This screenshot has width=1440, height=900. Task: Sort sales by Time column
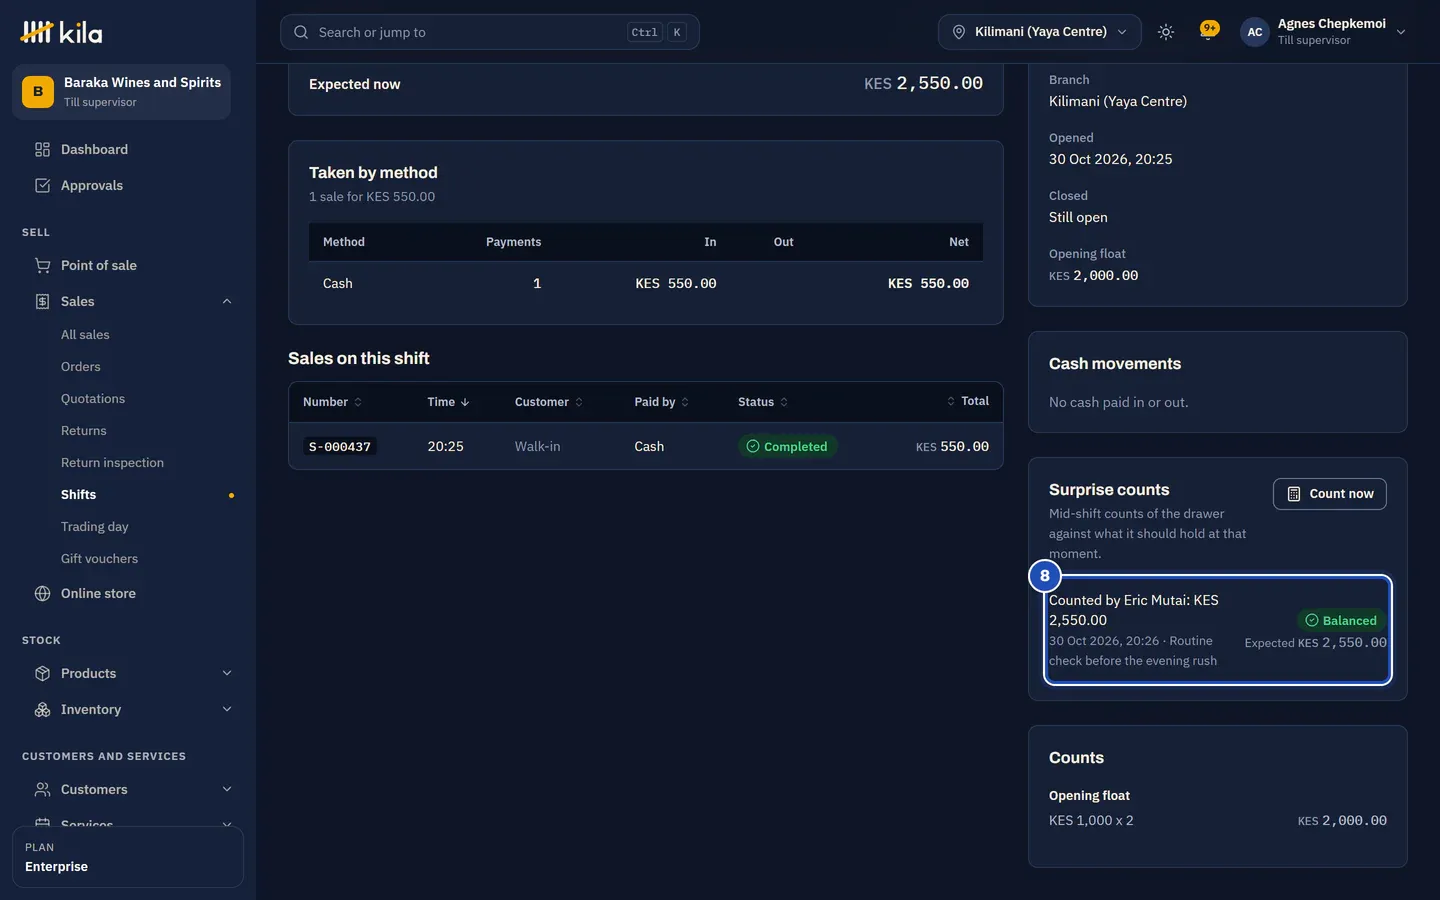(448, 402)
